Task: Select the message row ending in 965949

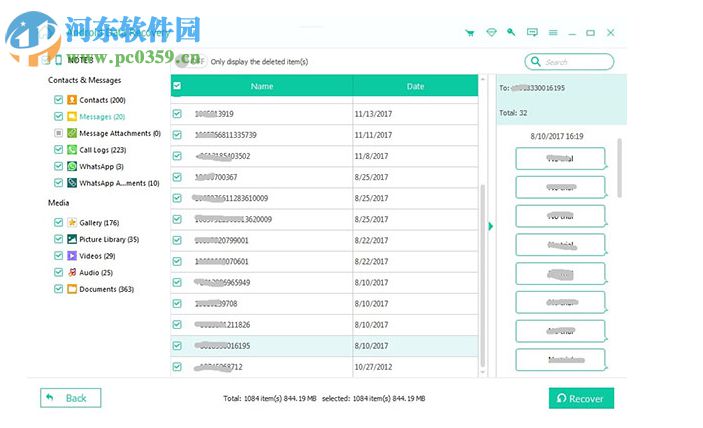Action: pos(324,282)
